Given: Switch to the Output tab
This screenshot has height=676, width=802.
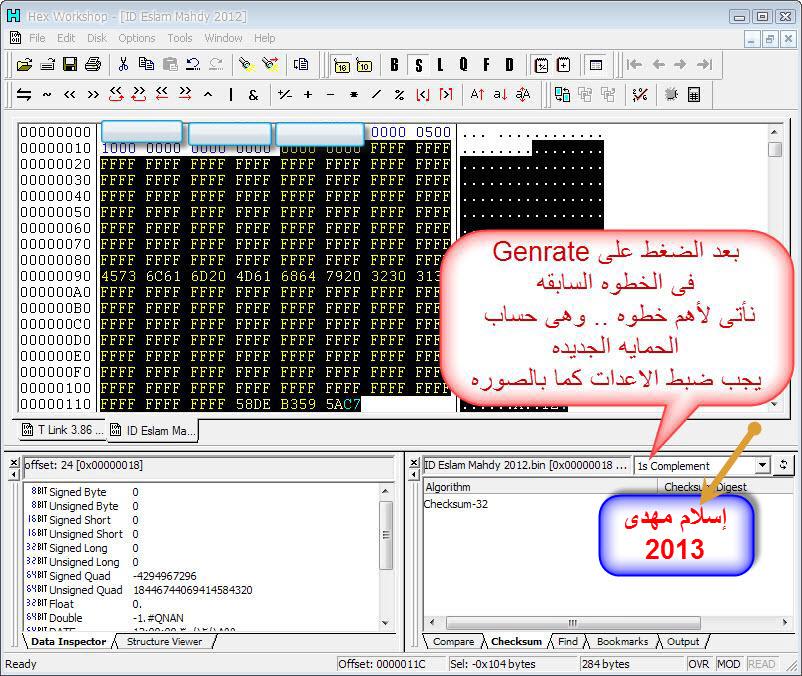Looking at the screenshot, I should (683, 641).
